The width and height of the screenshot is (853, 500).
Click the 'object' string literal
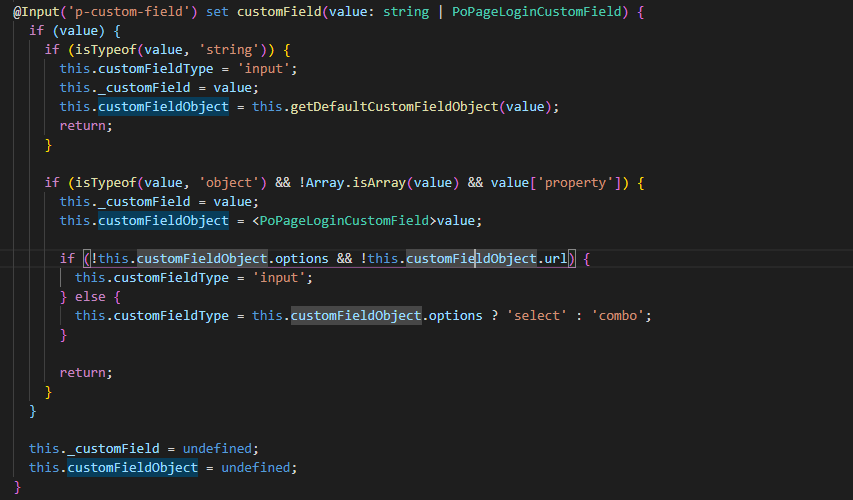(x=229, y=183)
